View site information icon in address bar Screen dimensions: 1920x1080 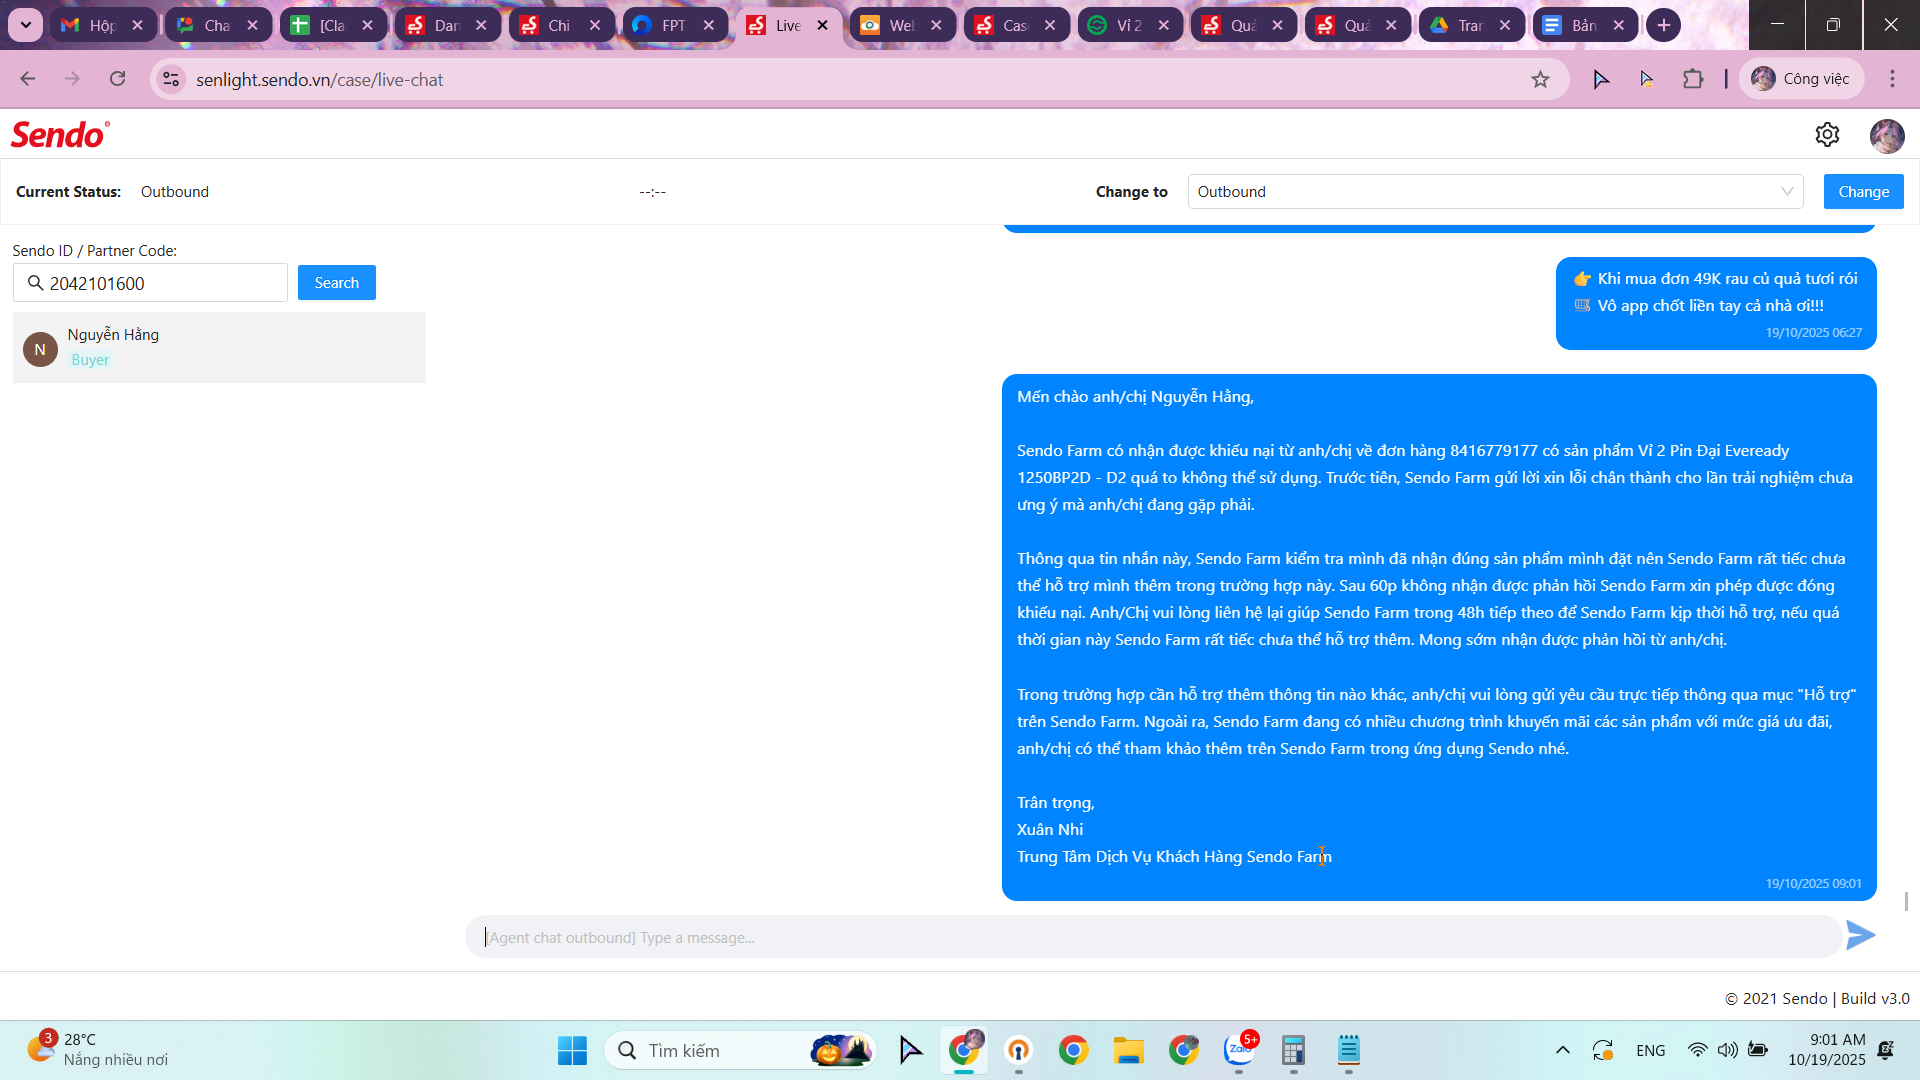coord(172,80)
